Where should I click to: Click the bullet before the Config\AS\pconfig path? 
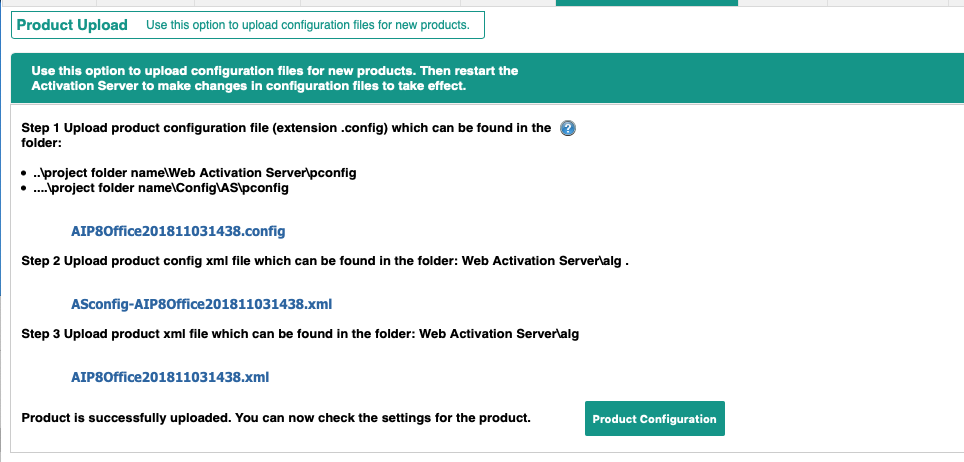point(24,189)
